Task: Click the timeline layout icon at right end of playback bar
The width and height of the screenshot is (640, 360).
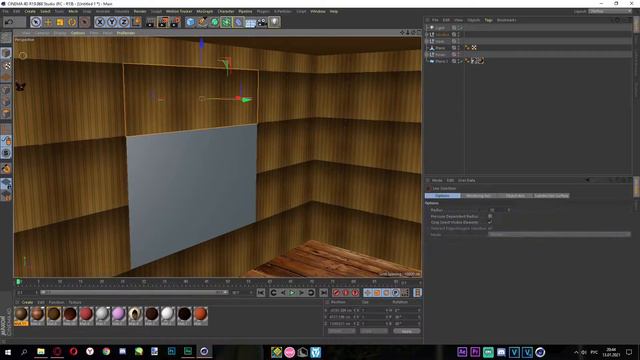Action: 417,292
